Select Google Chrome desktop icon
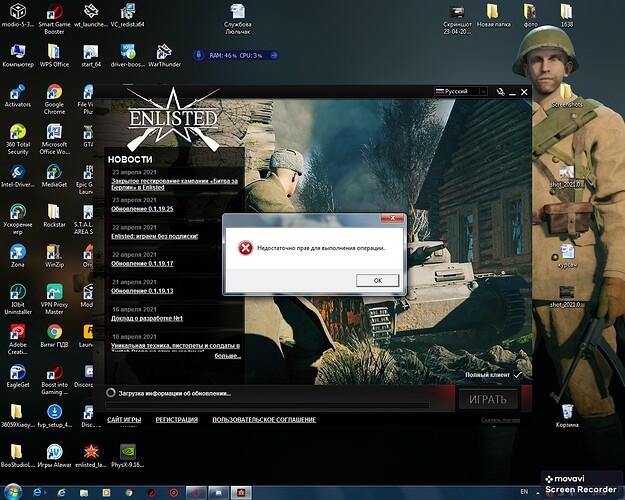This screenshot has height=500, width=625. point(54,99)
